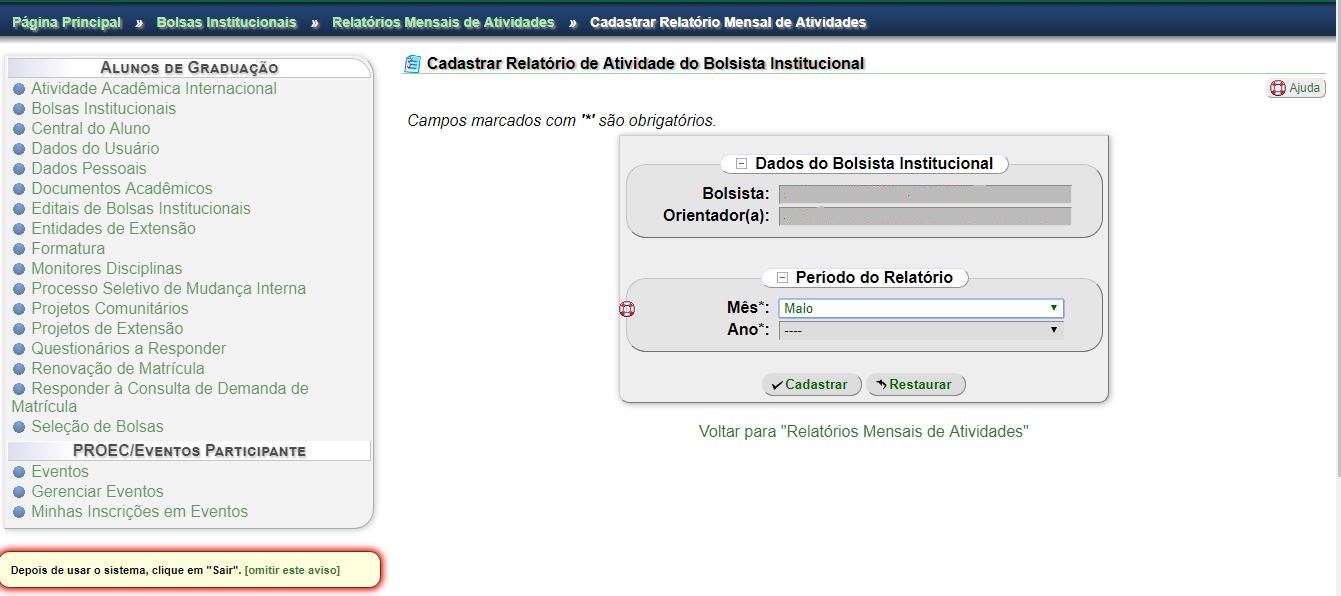Open the Ano dropdown
1341x596 pixels.
point(920,330)
